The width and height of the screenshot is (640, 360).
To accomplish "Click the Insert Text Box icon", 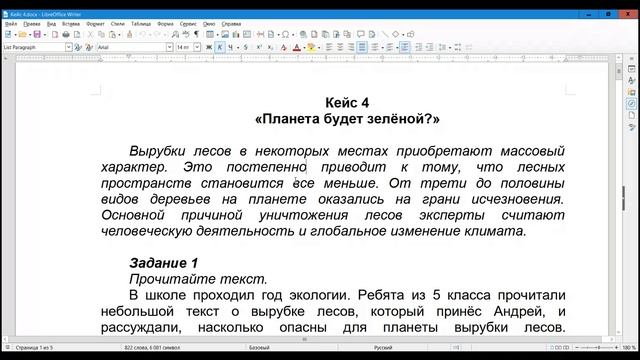I will (247, 35).
